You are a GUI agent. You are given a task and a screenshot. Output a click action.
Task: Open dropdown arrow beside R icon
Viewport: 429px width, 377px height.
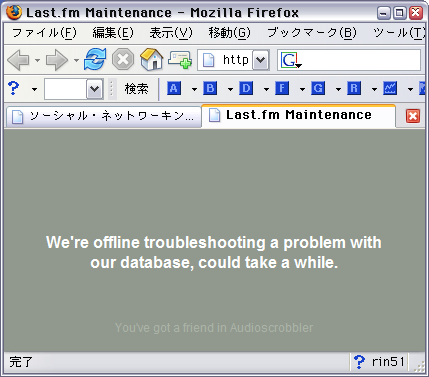tap(374, 89)
